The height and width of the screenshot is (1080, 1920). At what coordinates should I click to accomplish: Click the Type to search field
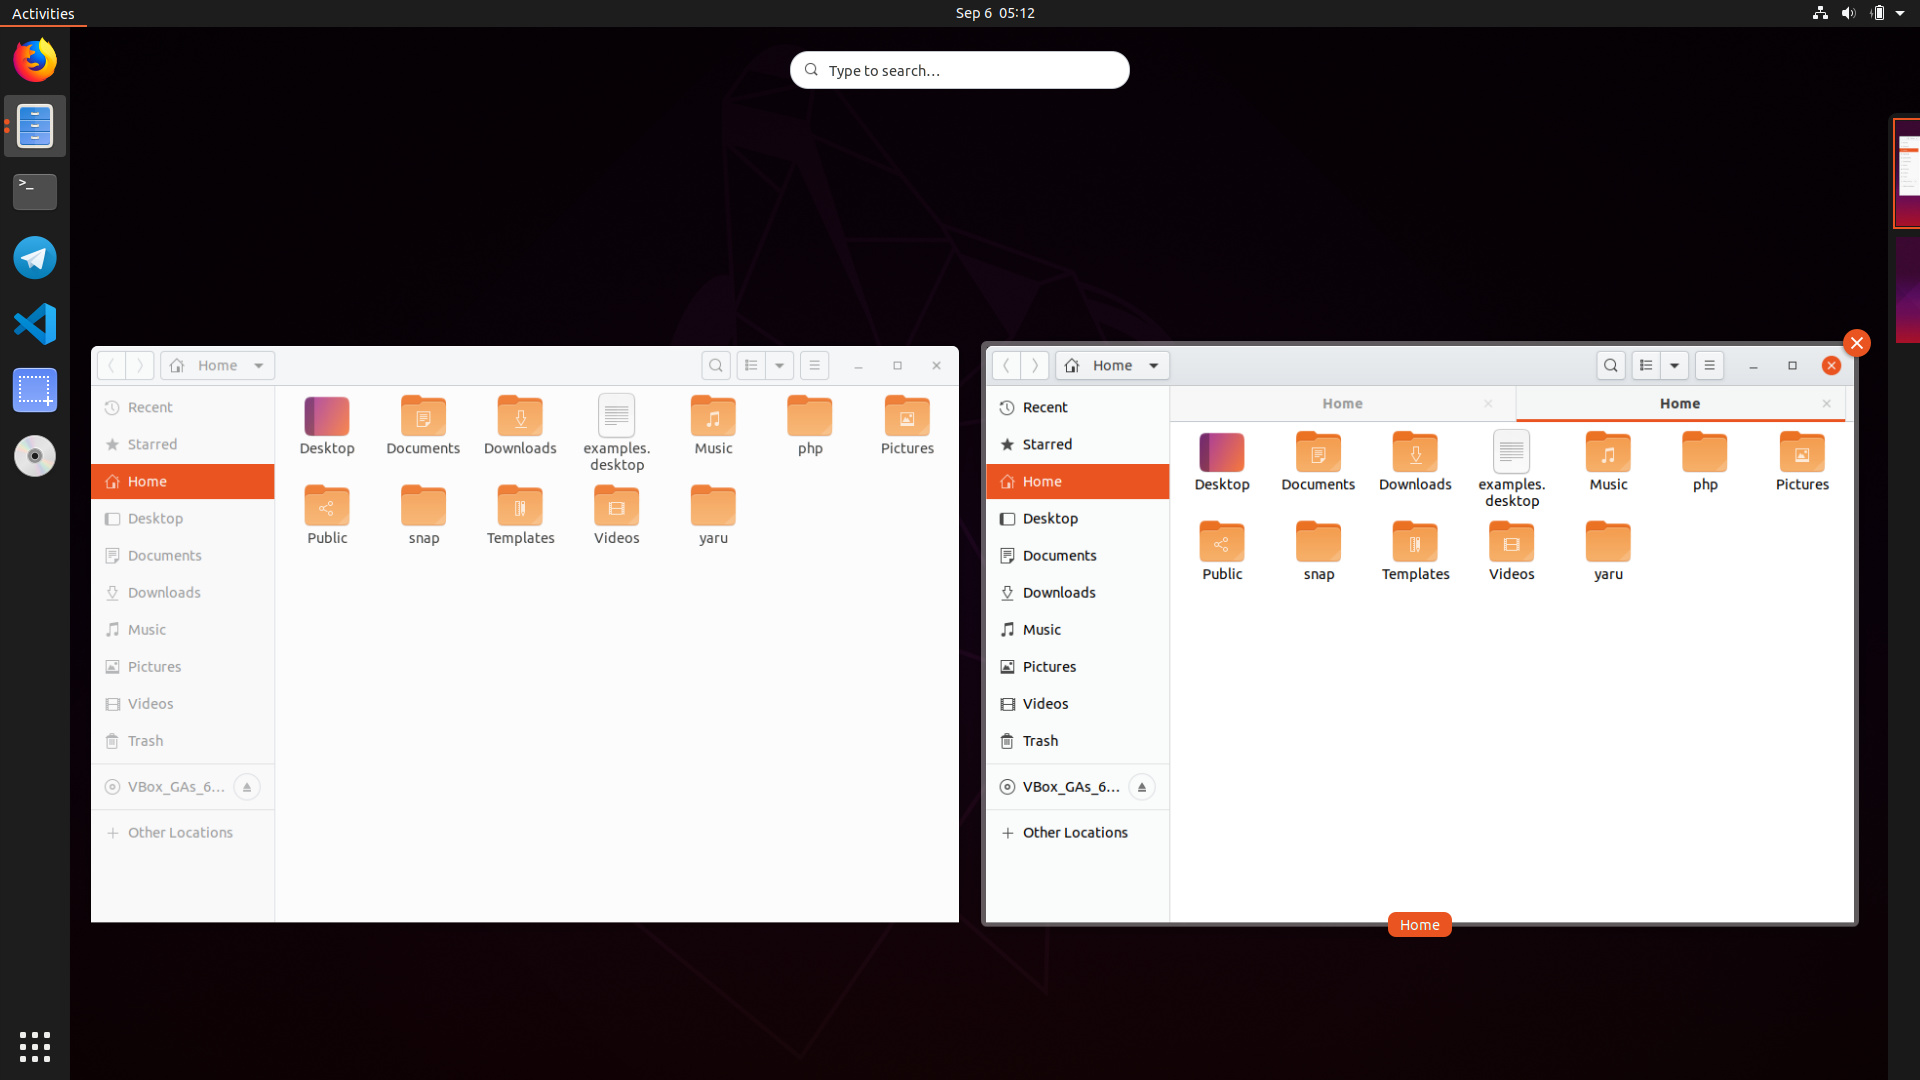pos(960,71)
